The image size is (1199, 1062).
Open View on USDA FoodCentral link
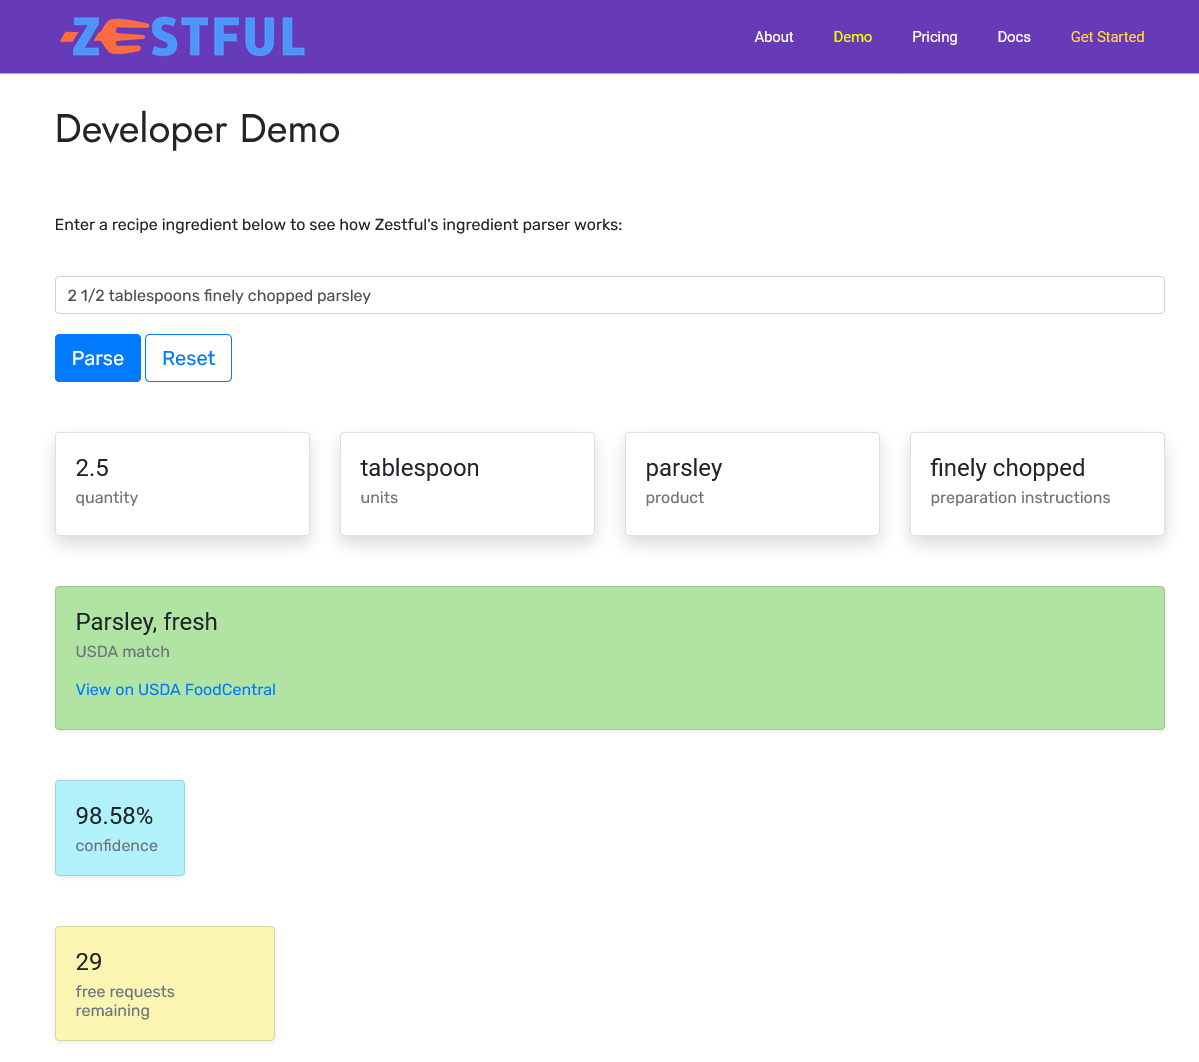click(175, 690)
